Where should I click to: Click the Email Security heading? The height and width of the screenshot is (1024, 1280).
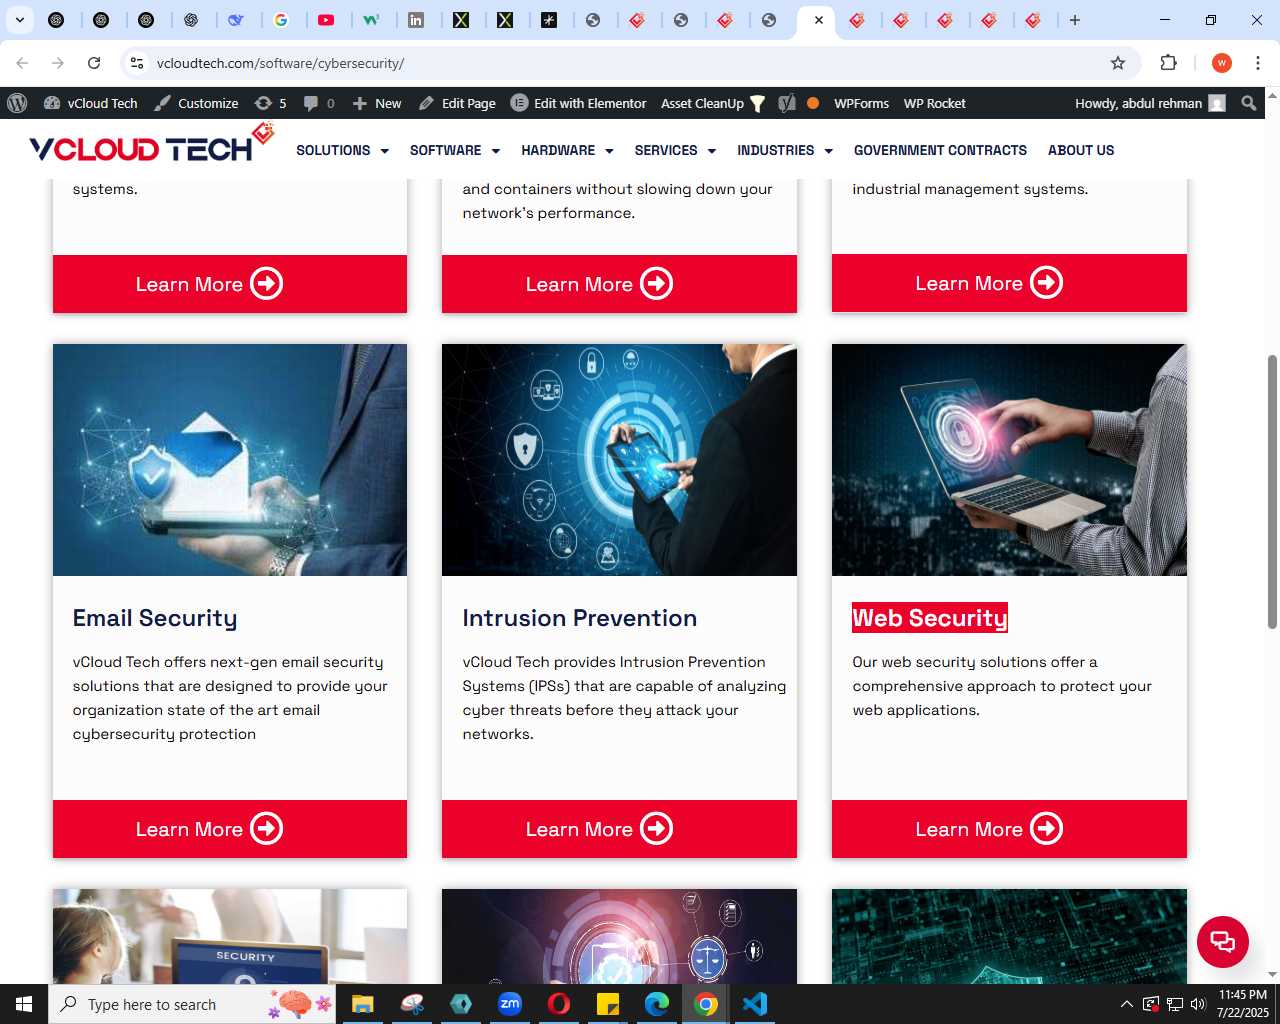(155, 618)
